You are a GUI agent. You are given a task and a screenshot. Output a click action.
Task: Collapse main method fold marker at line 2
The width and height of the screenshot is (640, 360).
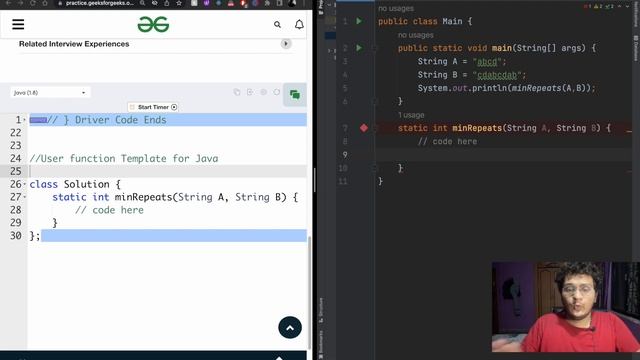(374, 48)
